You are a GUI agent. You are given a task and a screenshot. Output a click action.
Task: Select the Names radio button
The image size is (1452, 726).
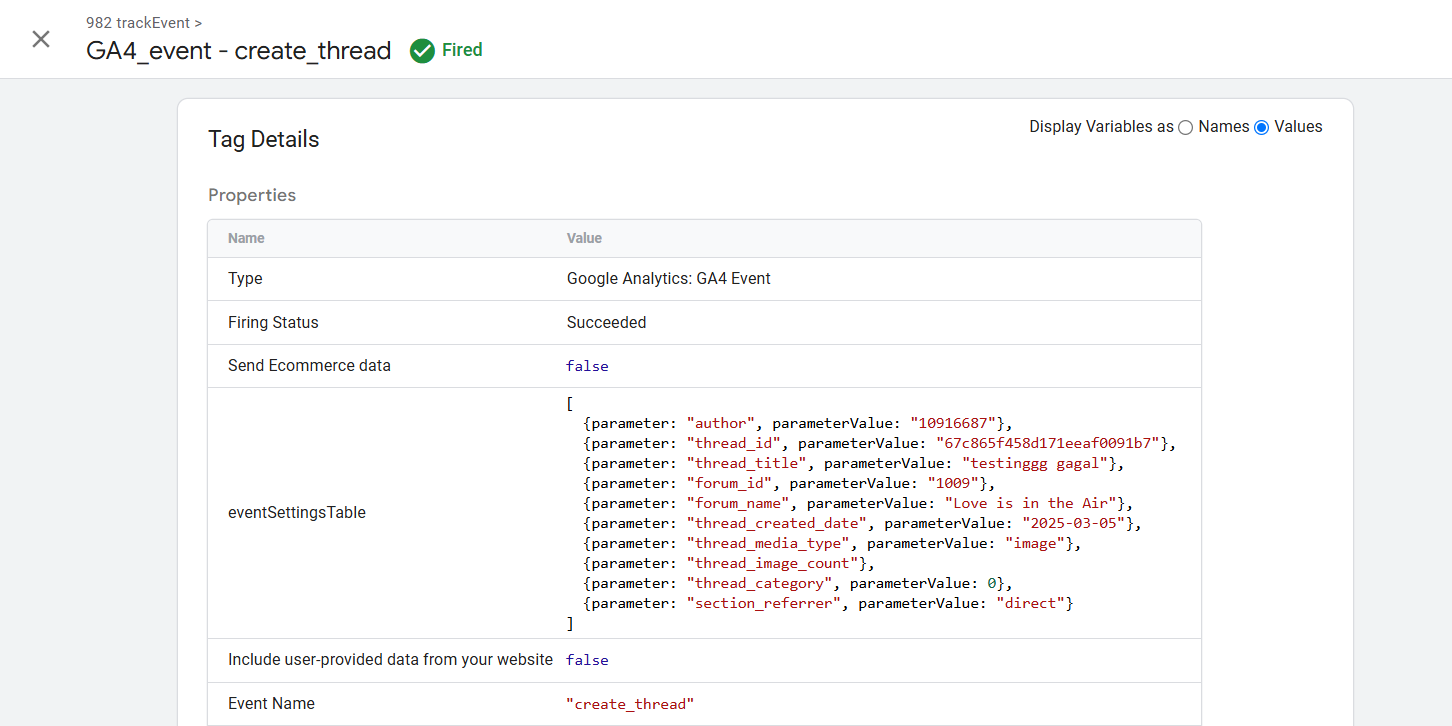pos(1185,127)
